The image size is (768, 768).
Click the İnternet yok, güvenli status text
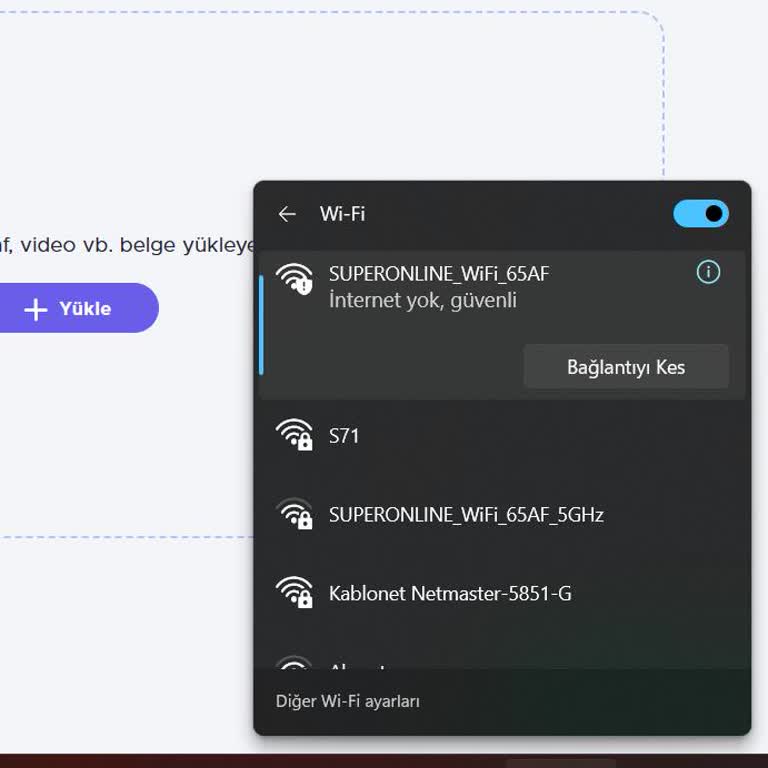coord(423,300)
